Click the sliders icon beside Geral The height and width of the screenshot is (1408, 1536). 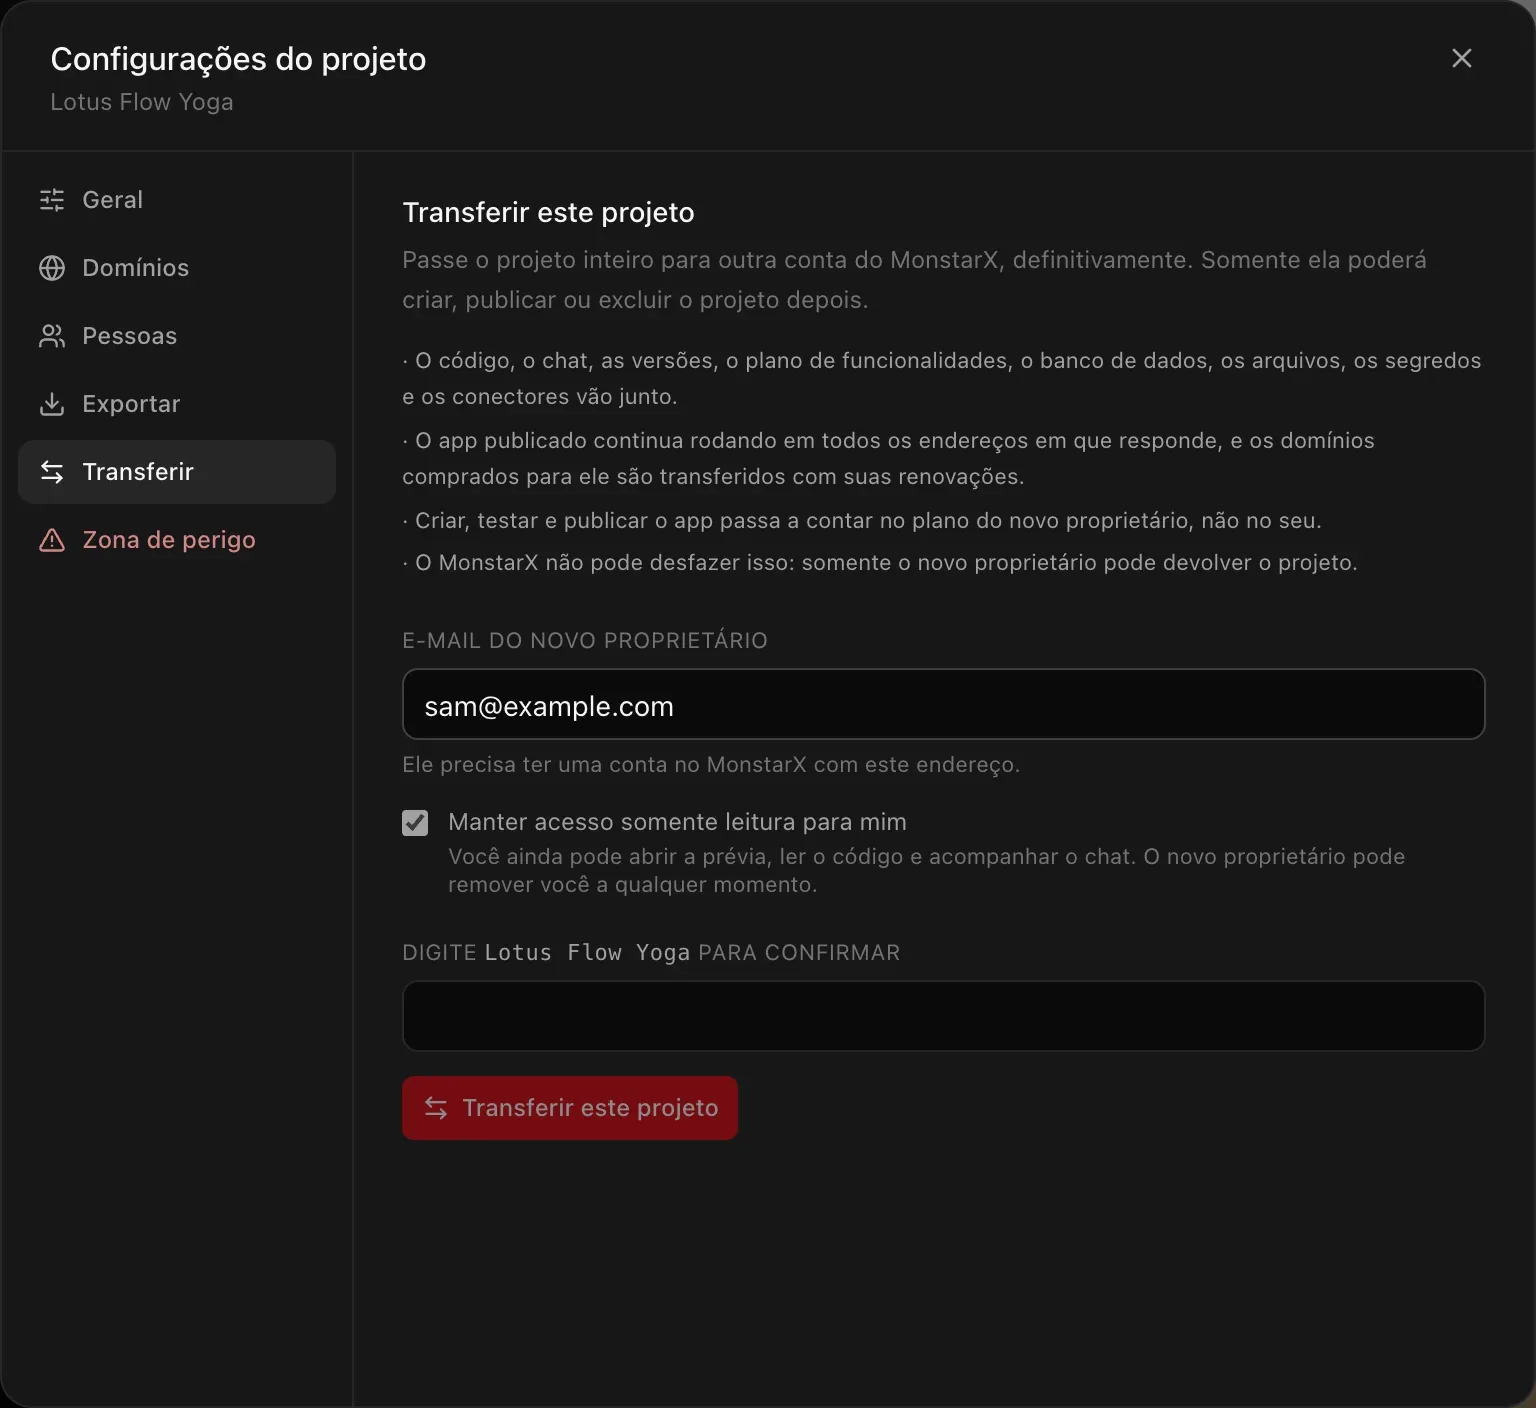click(52, 200)
